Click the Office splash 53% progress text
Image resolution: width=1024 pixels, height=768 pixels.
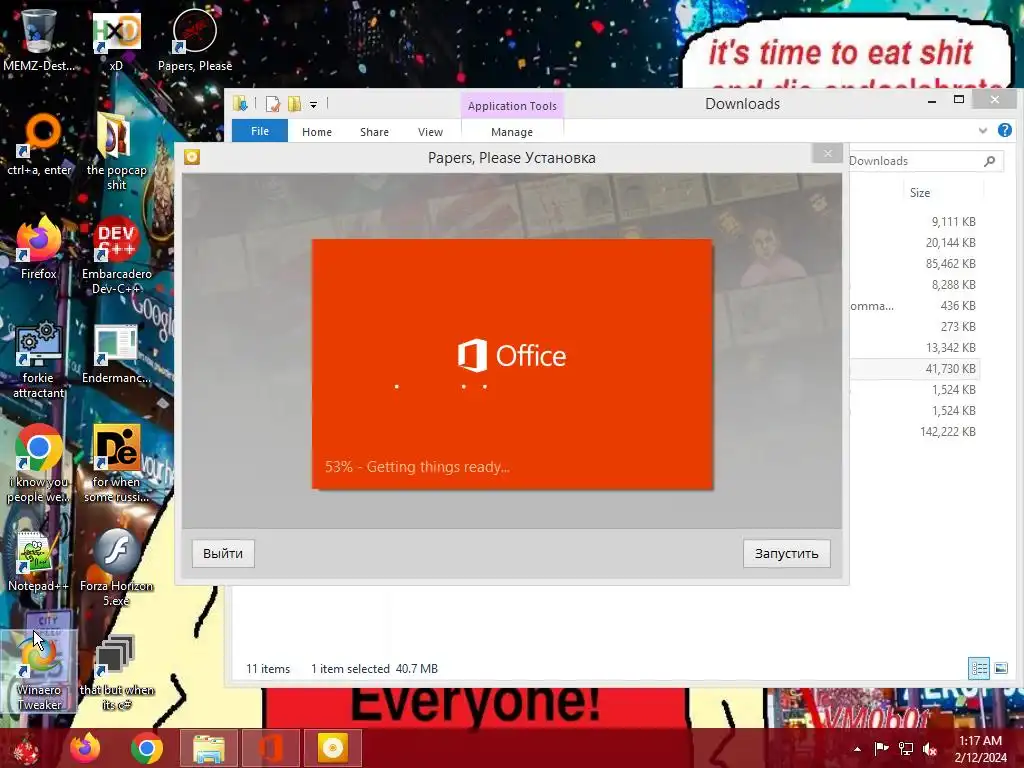click(x=417, y=467)
